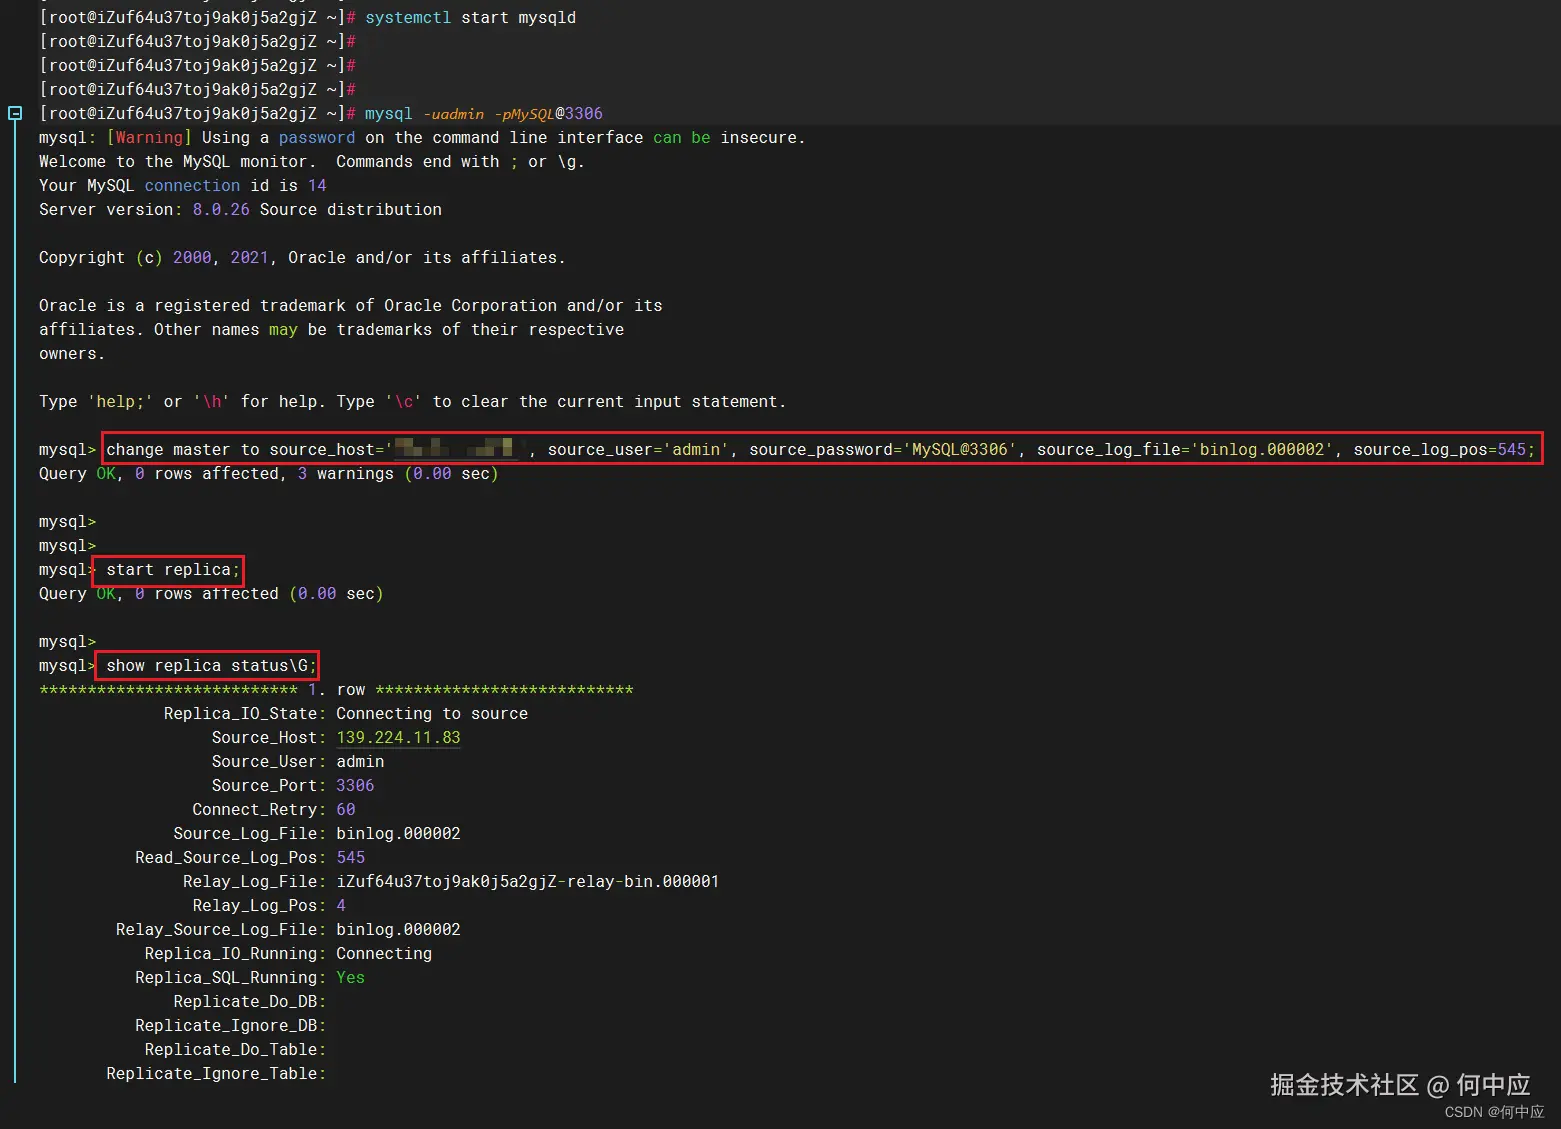The image size is (1561, 1129).
Task: Click 'Welcome to the MySQL monitor' line
Action: [312, 162]
